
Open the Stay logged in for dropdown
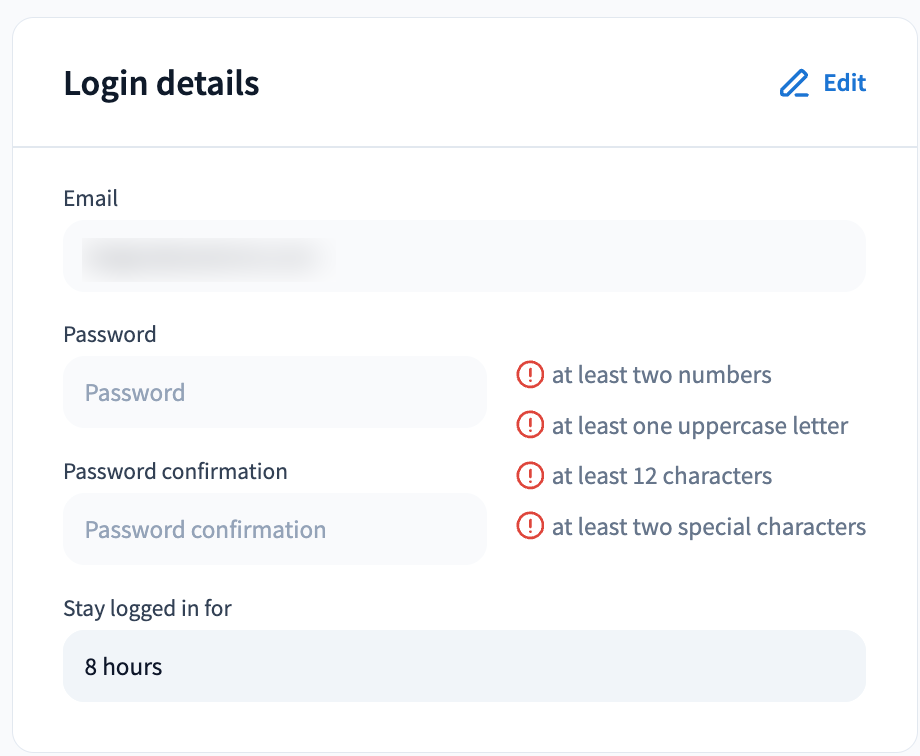[x=464, y=666]
